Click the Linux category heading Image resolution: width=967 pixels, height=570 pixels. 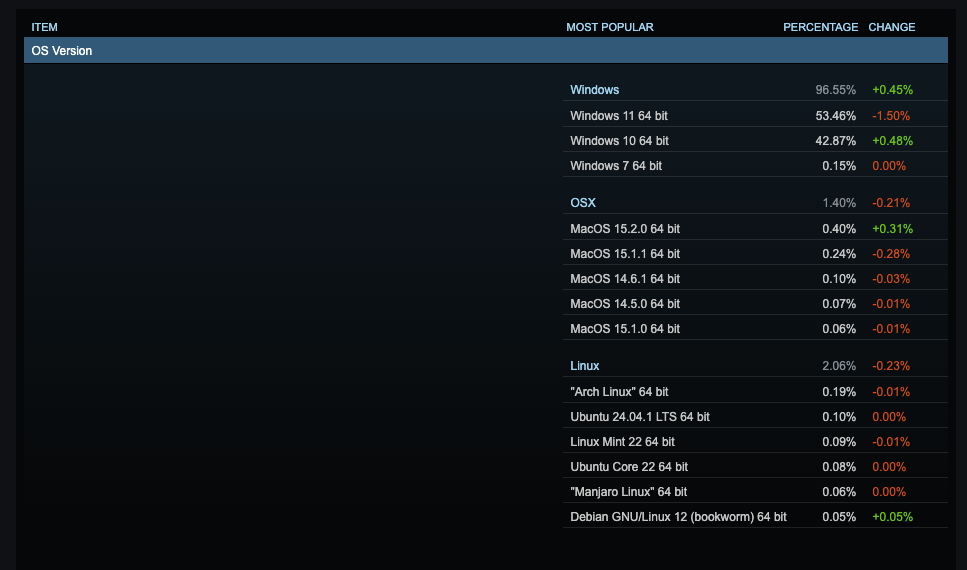585,366
